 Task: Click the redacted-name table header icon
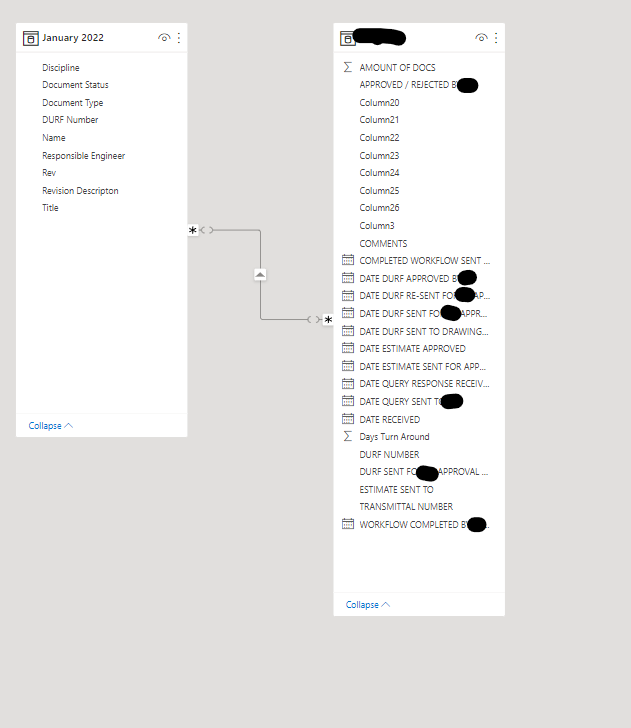tap(347, 39)
